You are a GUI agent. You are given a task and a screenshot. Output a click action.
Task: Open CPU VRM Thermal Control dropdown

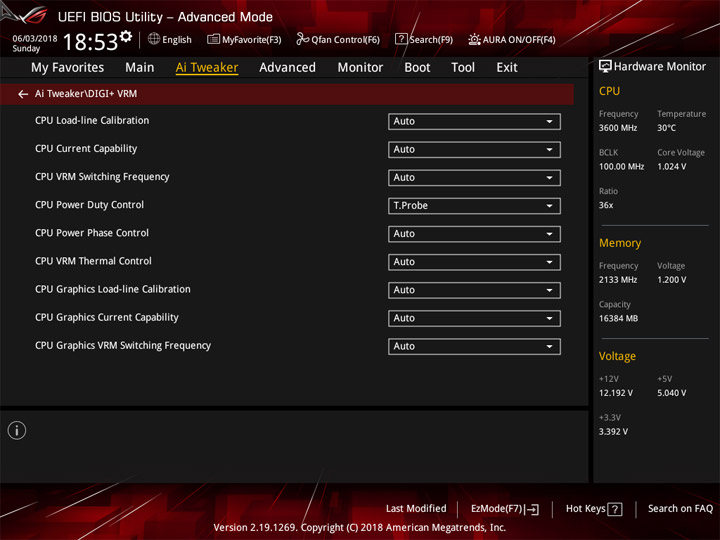tap(474, 262)
